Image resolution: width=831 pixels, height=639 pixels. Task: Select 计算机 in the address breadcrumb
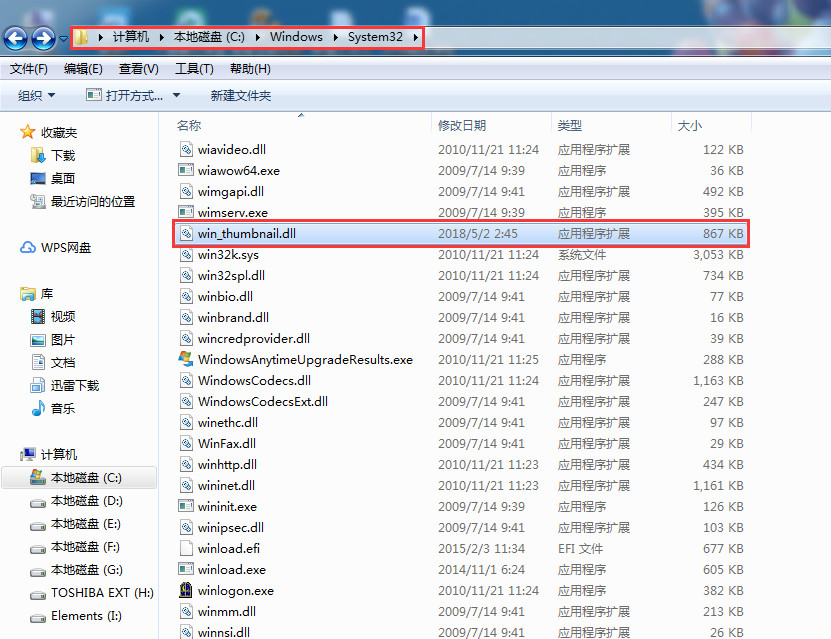130,37
